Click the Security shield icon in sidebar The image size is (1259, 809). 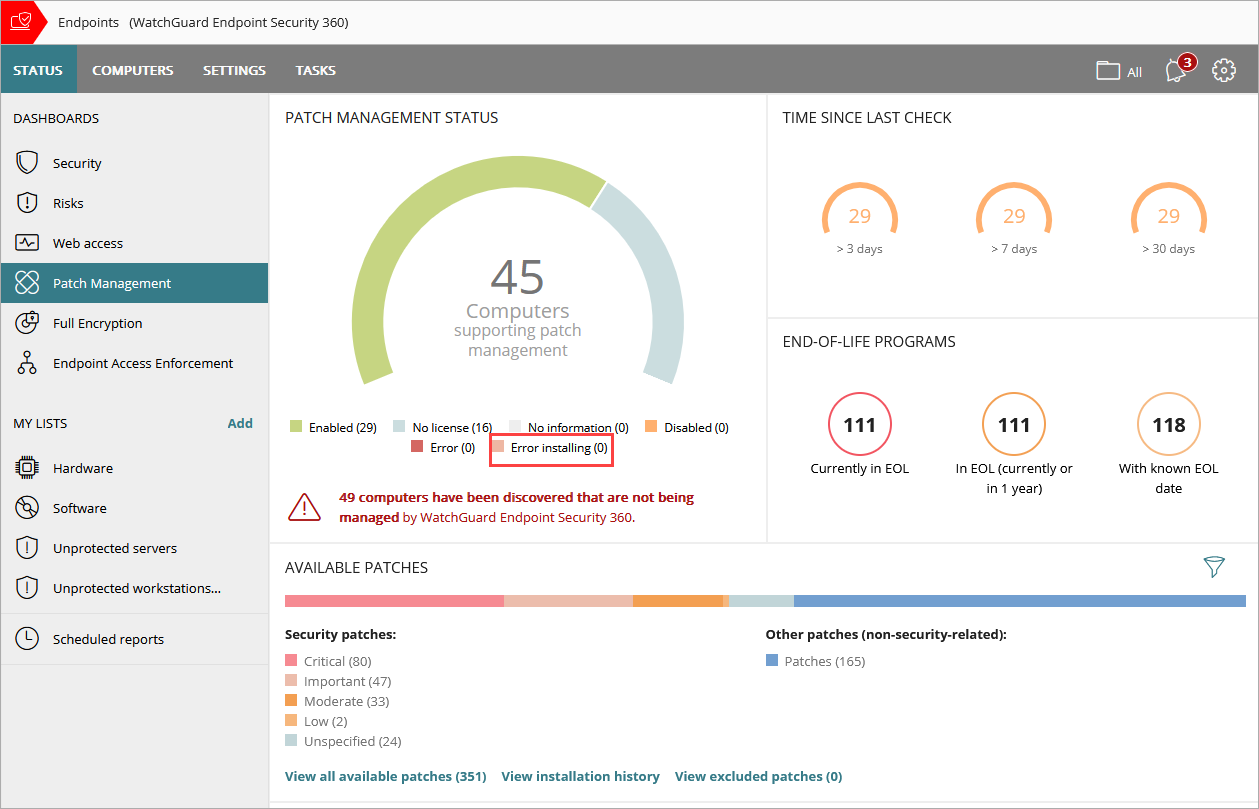click(x=27, y=163)
